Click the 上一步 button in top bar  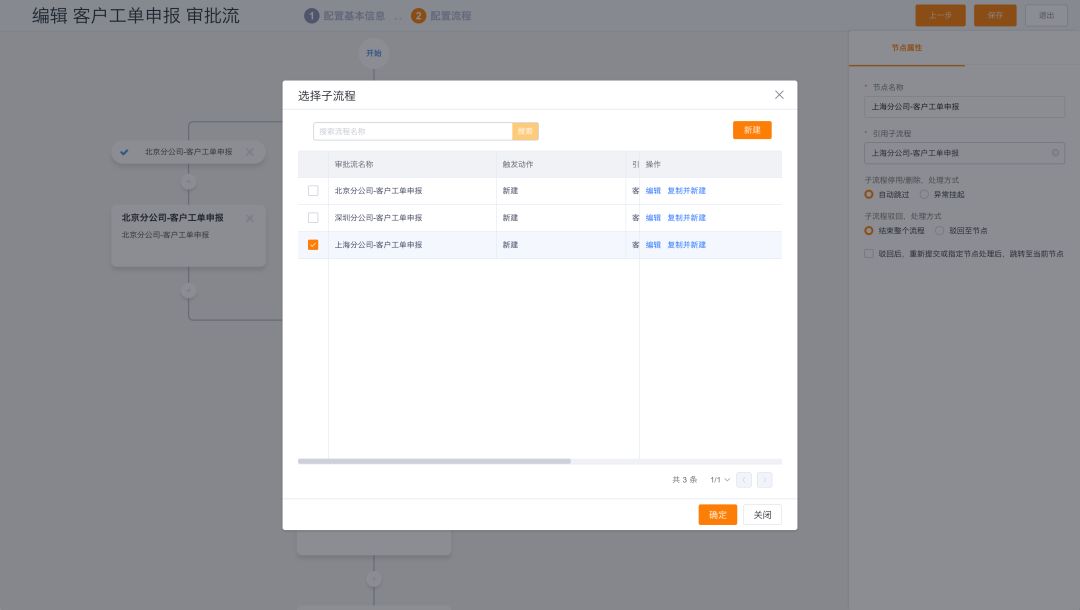point(940,15)
